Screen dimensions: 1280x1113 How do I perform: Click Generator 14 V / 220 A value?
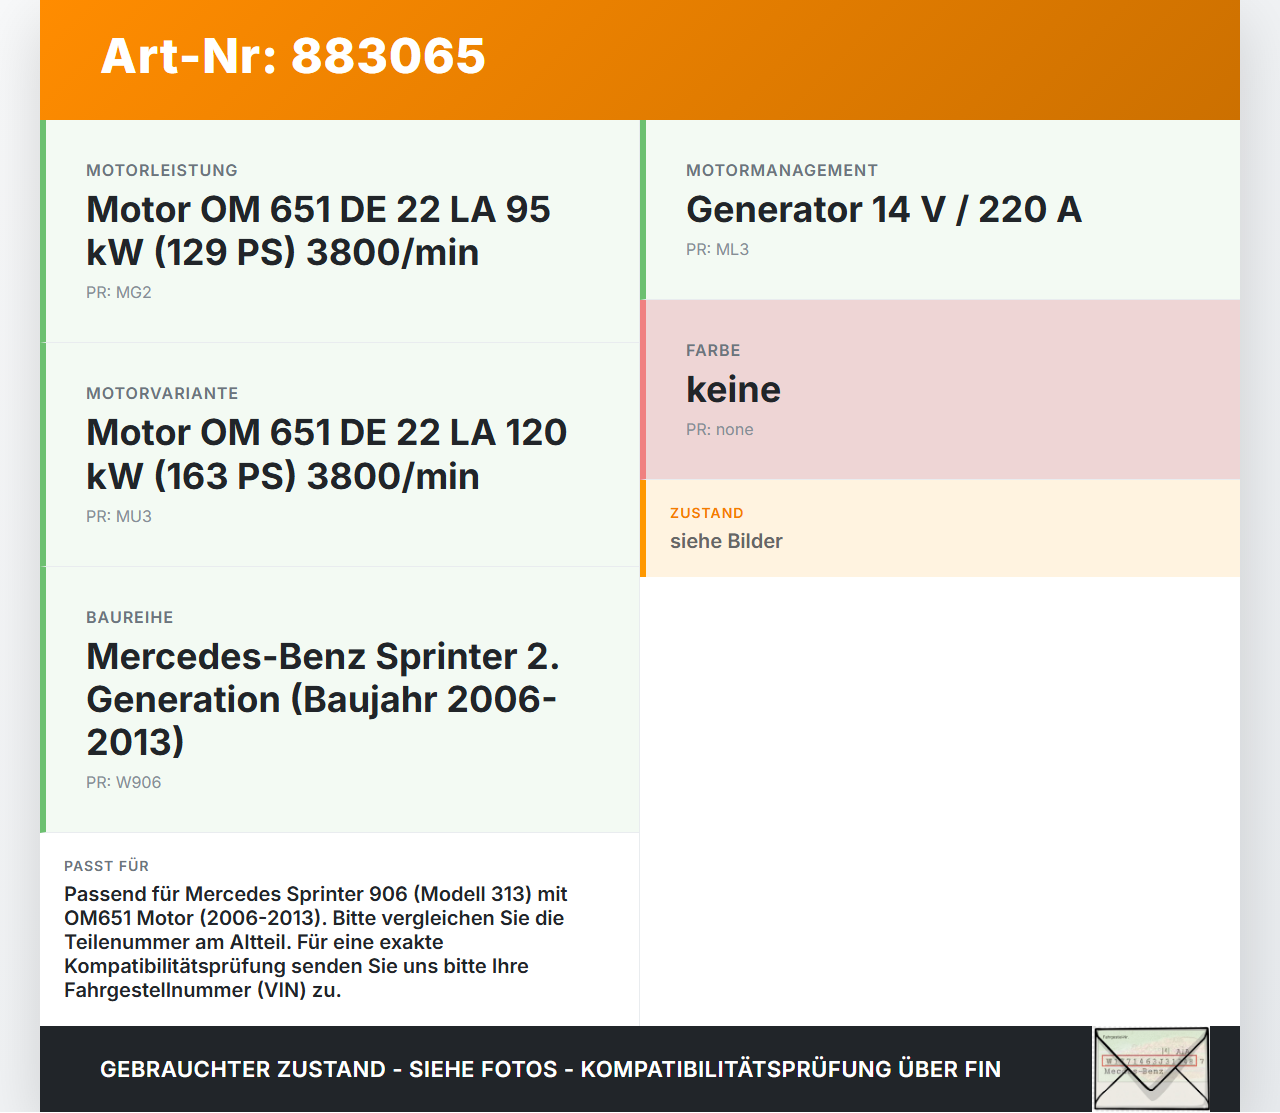tap(884, 210)
